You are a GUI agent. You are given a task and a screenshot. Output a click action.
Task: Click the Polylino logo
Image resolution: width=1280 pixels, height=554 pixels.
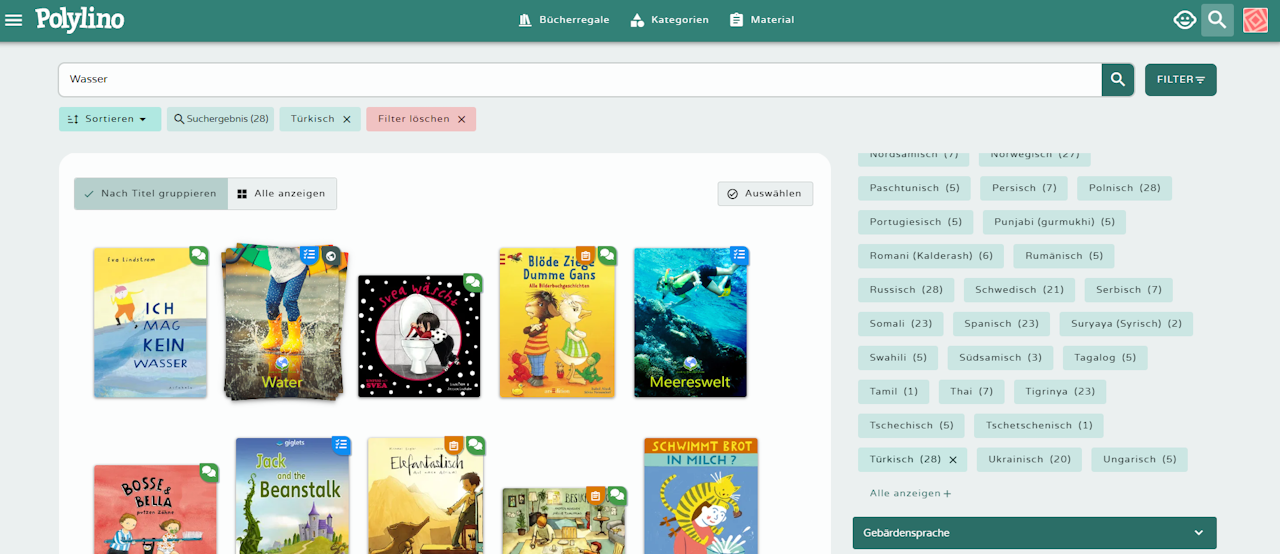(x=80, y=19)
